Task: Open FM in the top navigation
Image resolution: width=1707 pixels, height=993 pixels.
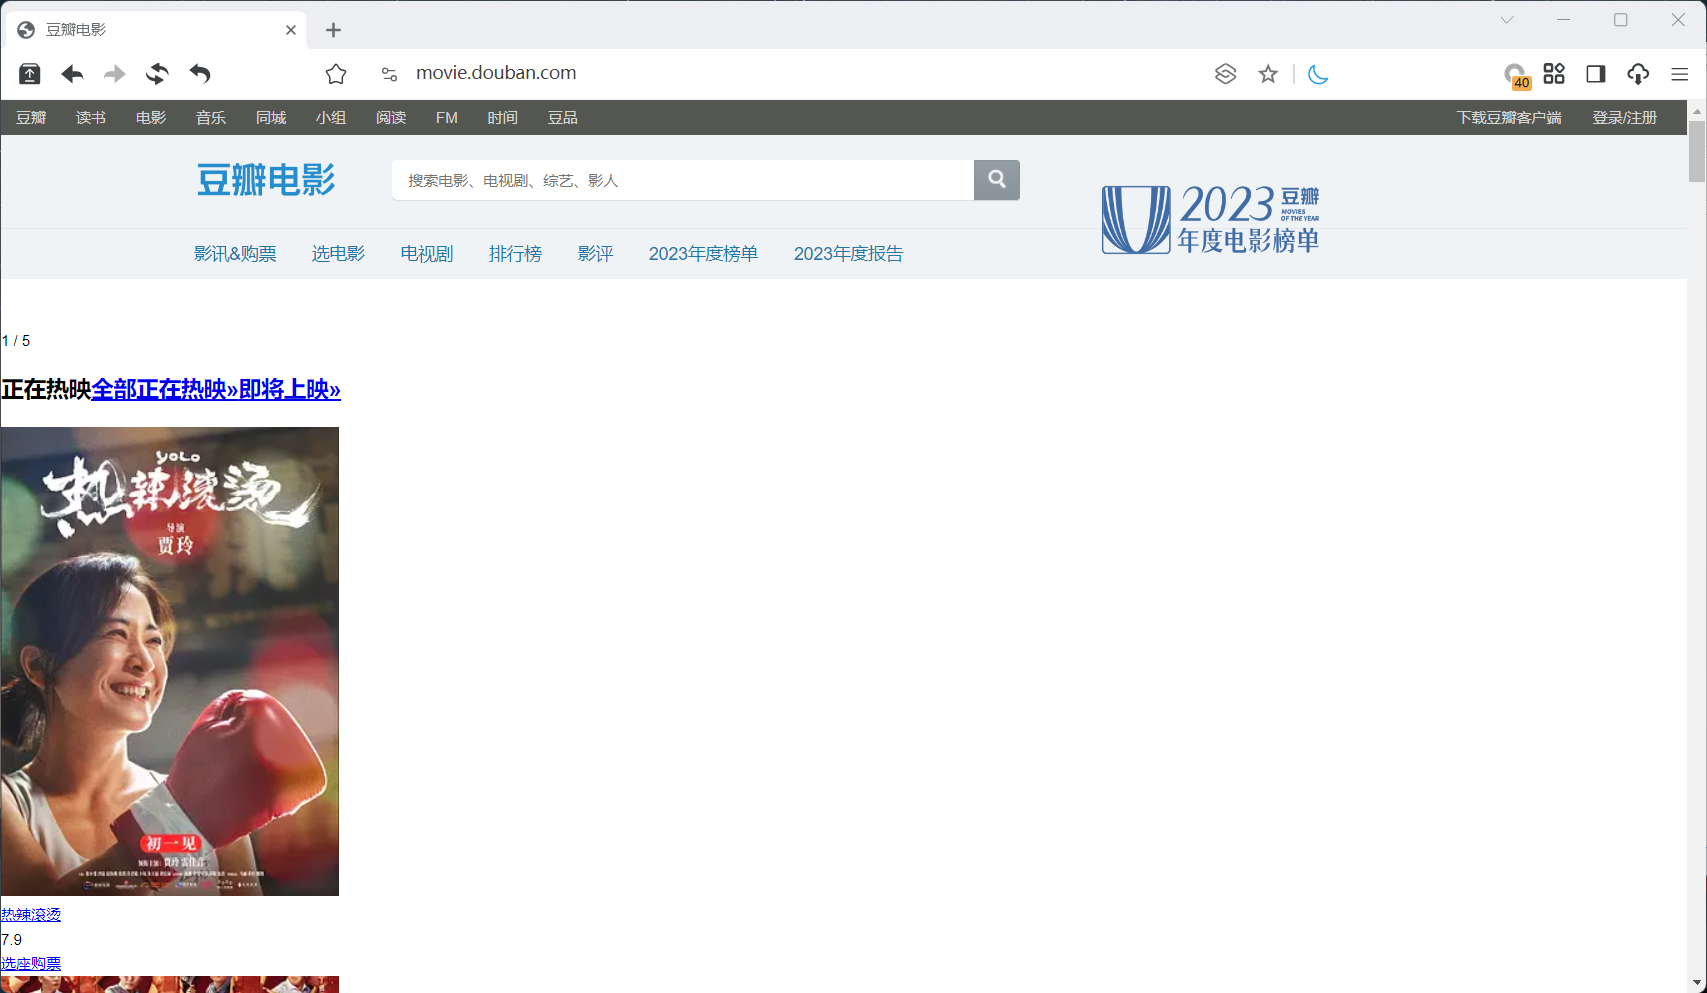Action: (447, 118)
